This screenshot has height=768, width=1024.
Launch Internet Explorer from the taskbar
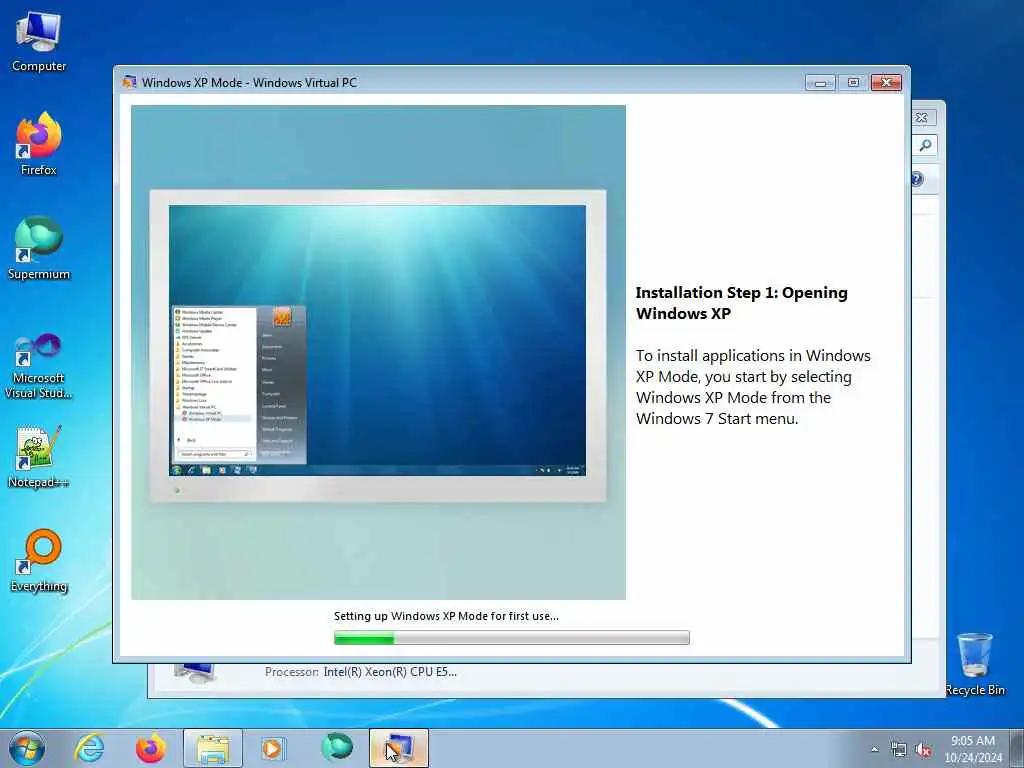point(89,748)
